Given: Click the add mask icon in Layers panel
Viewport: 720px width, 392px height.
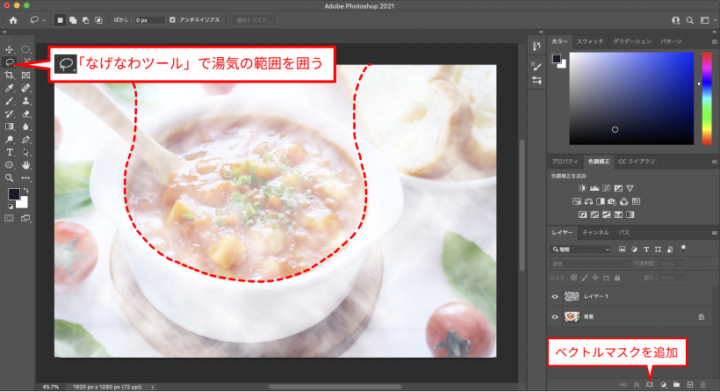Looking at the screenshot, I should (x=649, y=385).
